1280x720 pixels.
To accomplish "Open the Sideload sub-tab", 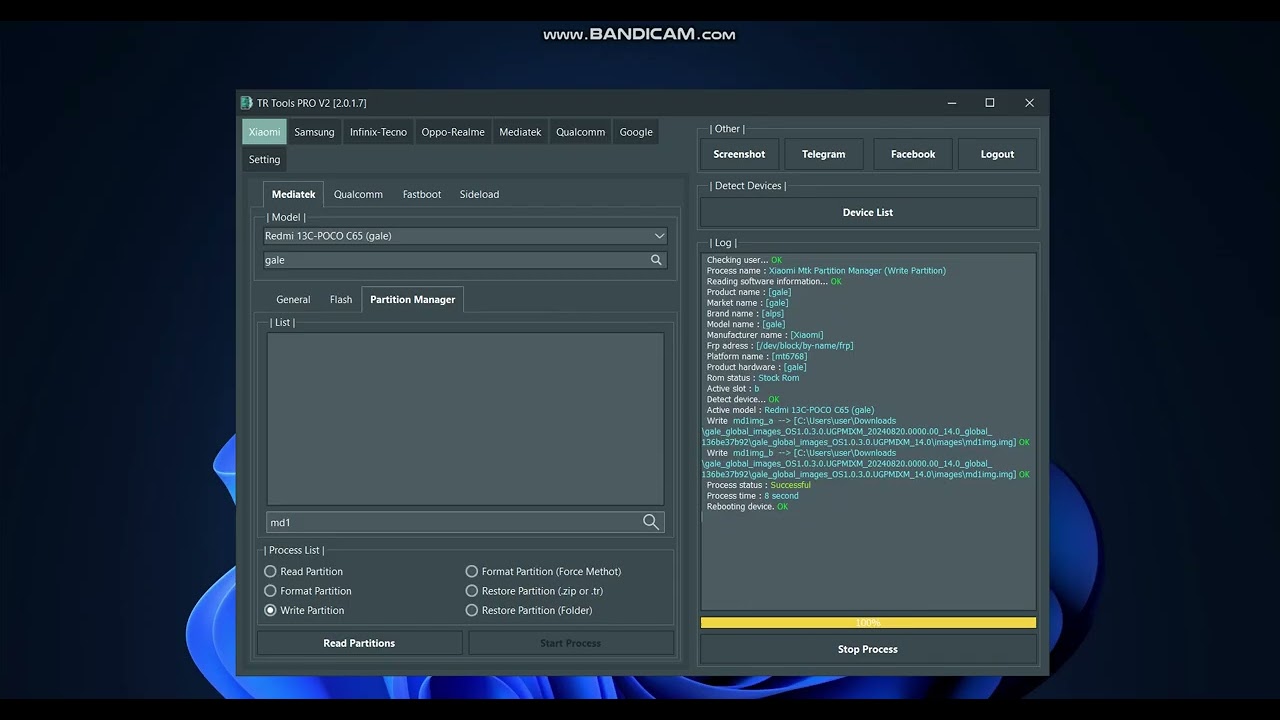I will click(479, 194).
